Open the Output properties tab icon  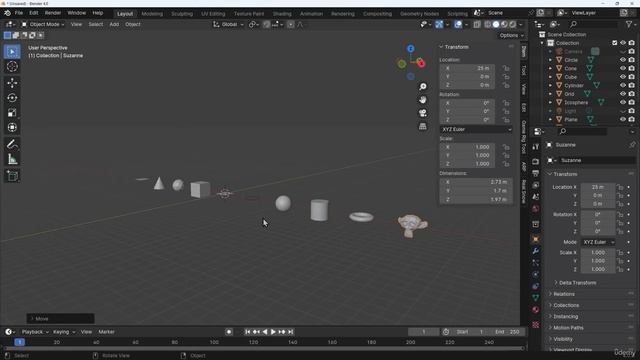536,174
